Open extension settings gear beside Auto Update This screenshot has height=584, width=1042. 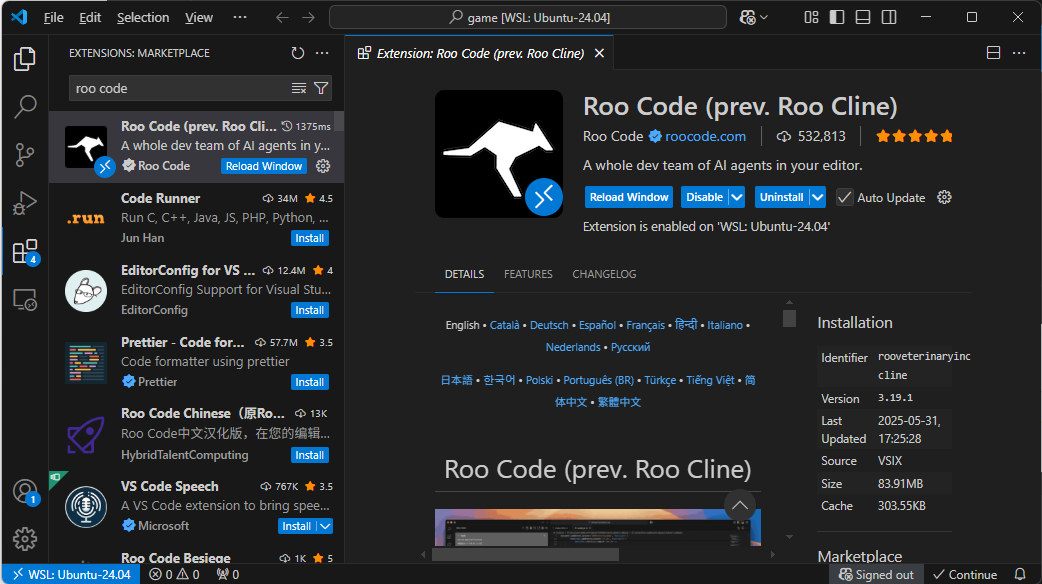pos(944,197)
